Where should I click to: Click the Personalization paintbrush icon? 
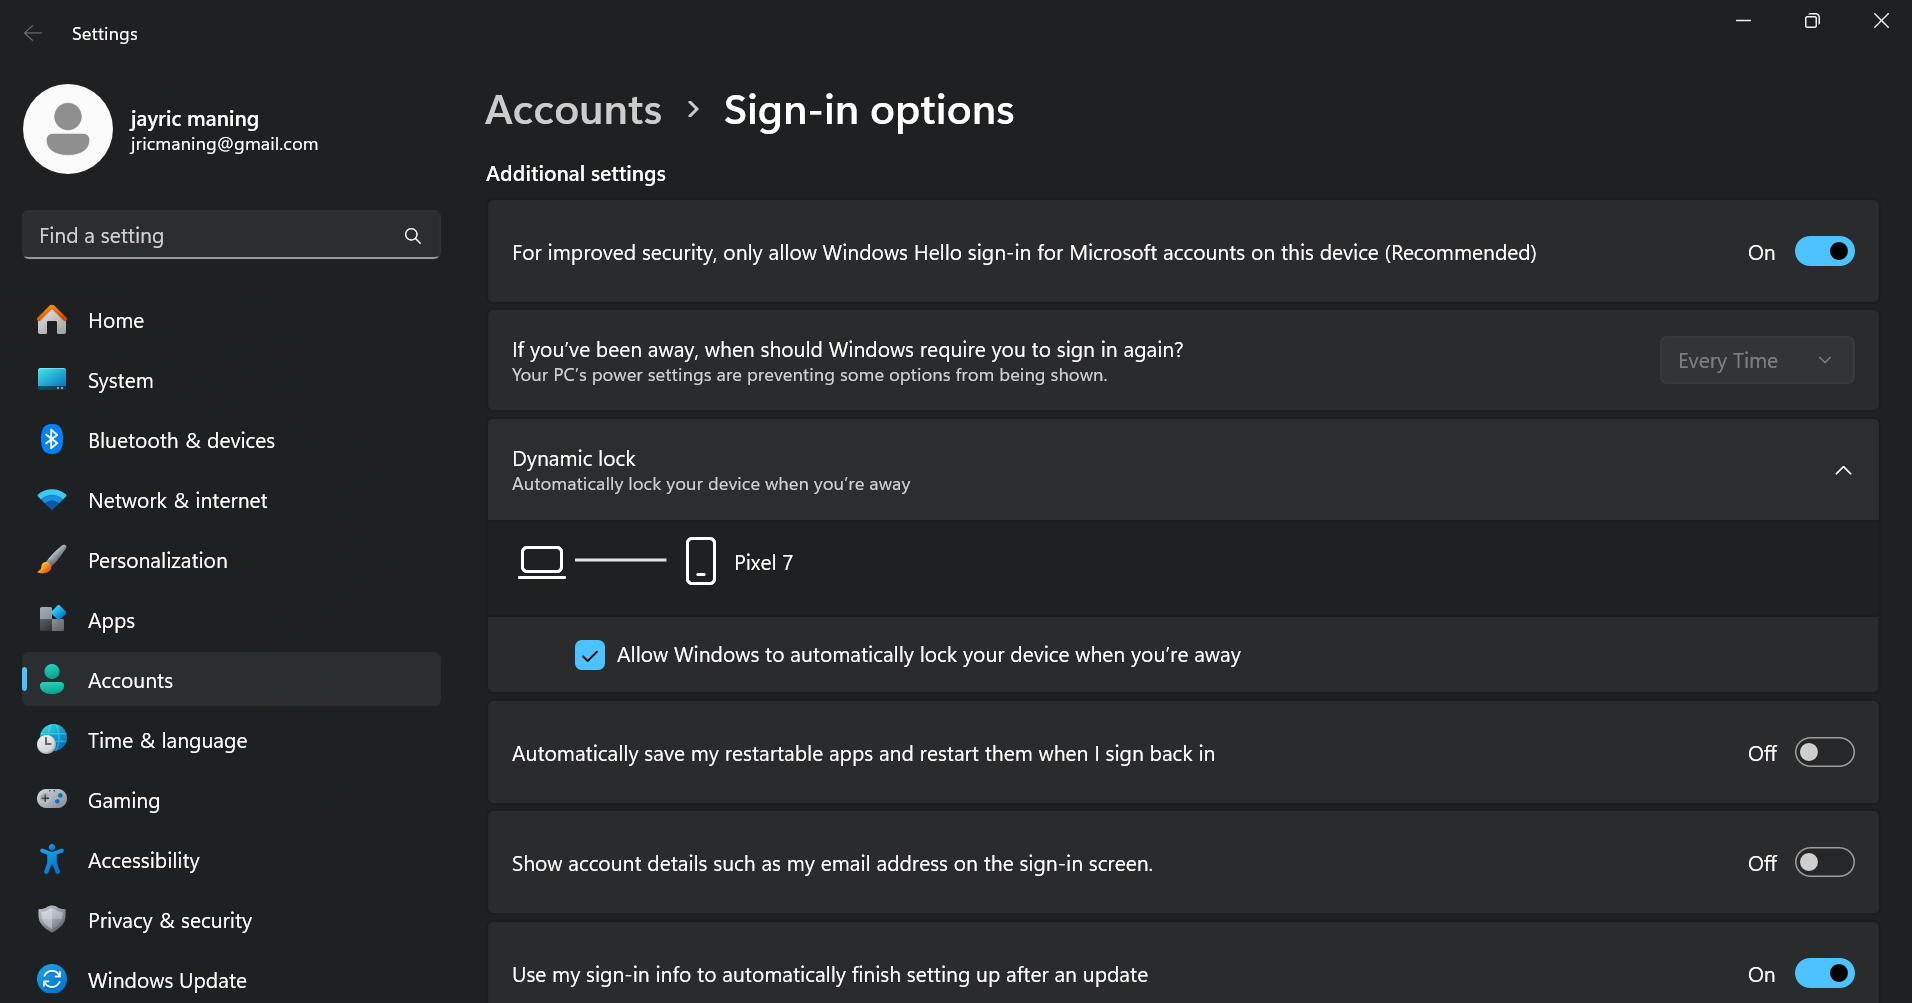point(52,560)
